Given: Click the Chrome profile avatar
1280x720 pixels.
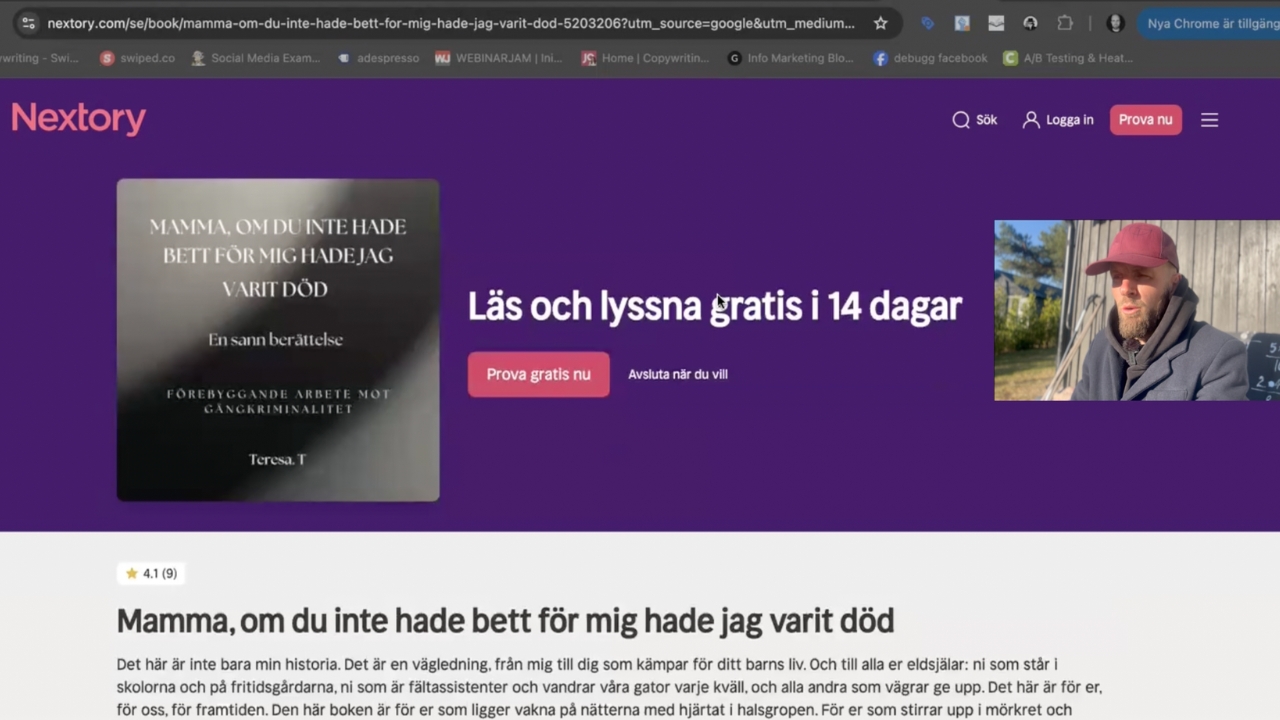Looking at the screenshot, I should (x=1116, y=23).
